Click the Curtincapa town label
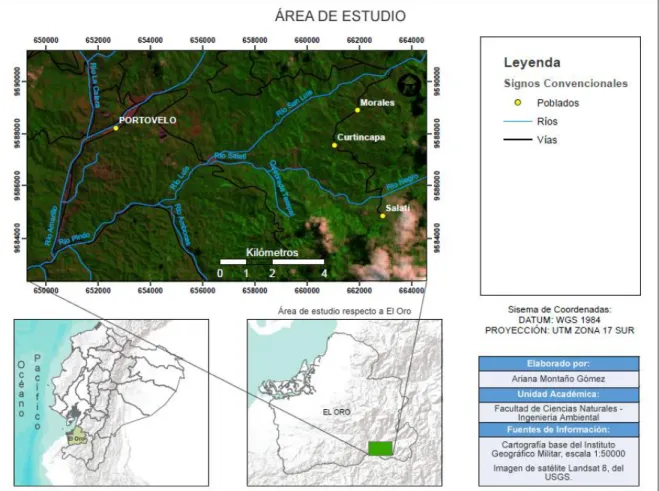The width and height of the screenshot is (659, 491). point(361,137)
